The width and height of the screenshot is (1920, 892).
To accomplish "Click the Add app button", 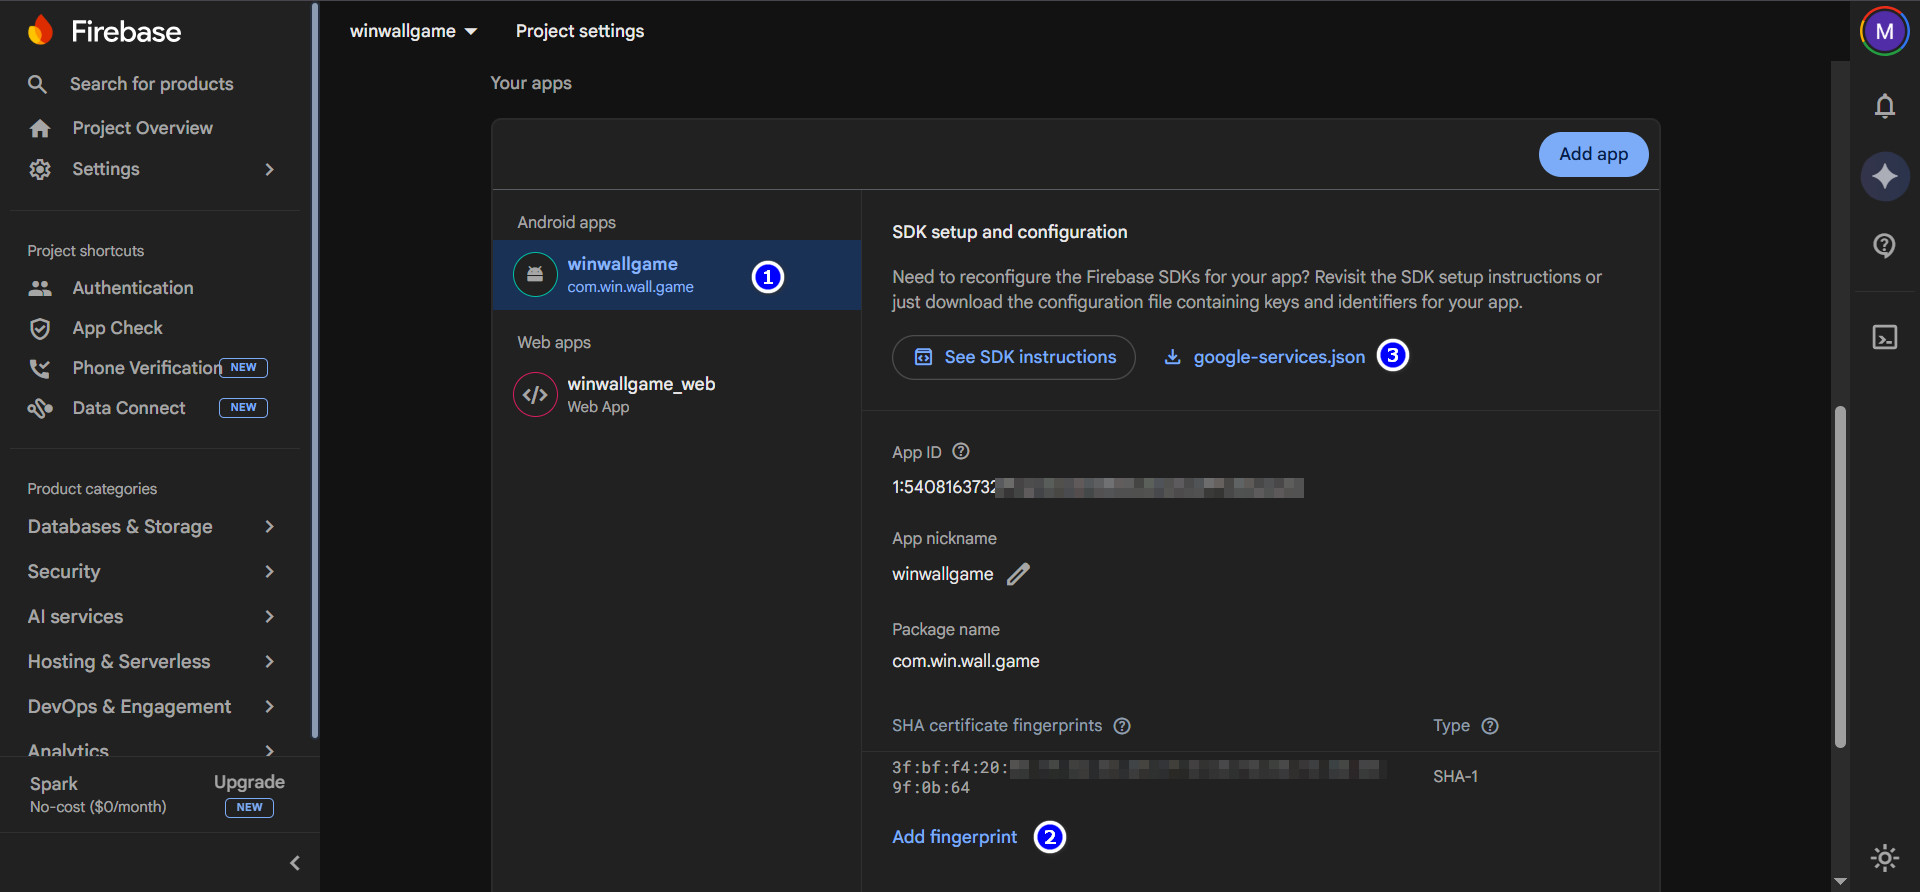I will click(1593, 154).
